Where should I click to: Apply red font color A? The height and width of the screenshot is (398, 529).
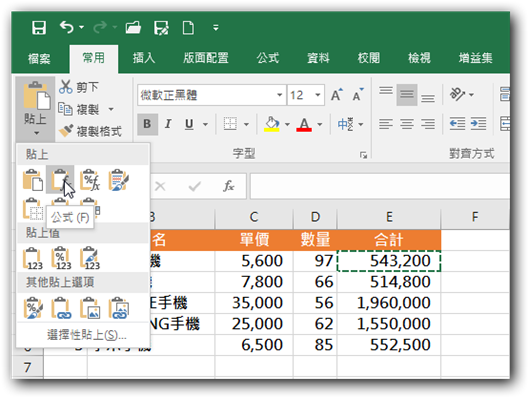coord(304,124)
